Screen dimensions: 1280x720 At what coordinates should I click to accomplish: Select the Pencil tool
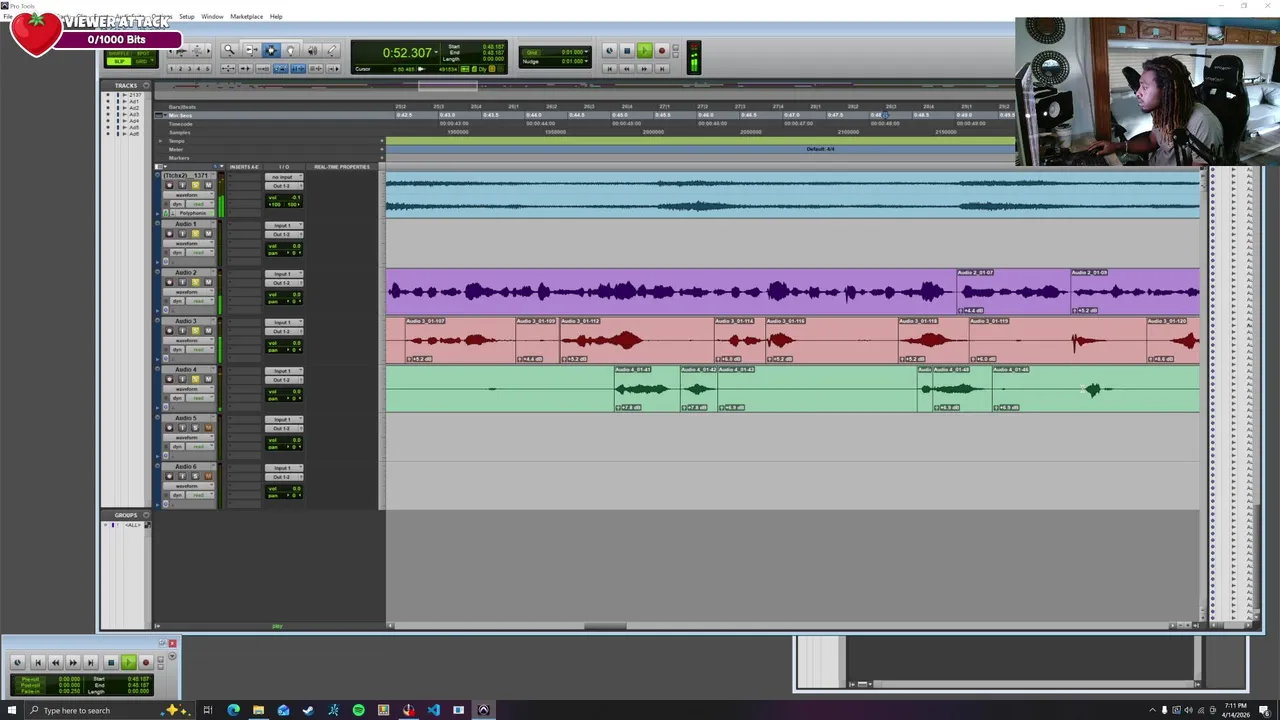coord(332,50)
